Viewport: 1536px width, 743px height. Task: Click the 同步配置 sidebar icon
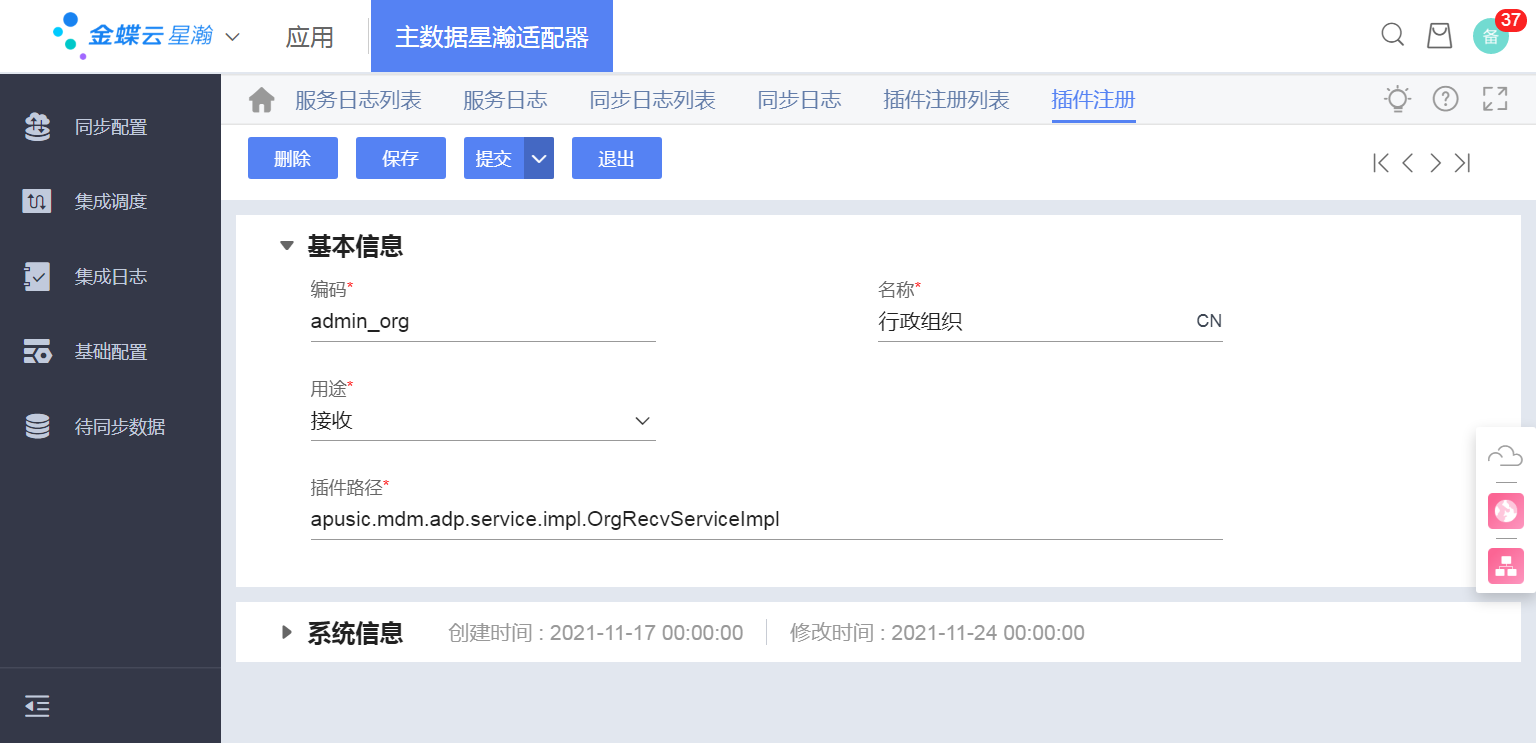coord(37,127)
